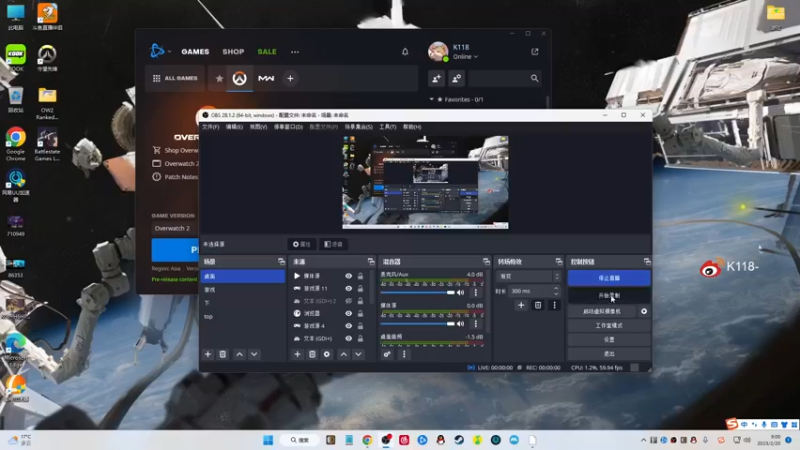Open OBS Edit menu
Viewport: 800px width, 450px height.
pyautogui.click(x=234, y=127)
